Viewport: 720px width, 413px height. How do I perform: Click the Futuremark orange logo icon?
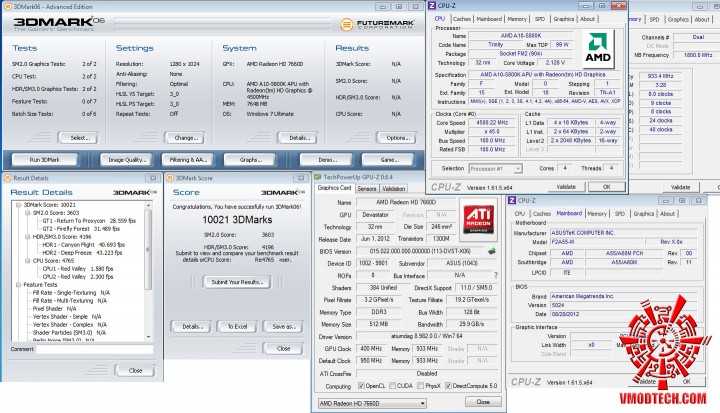(x=347, y=24)
